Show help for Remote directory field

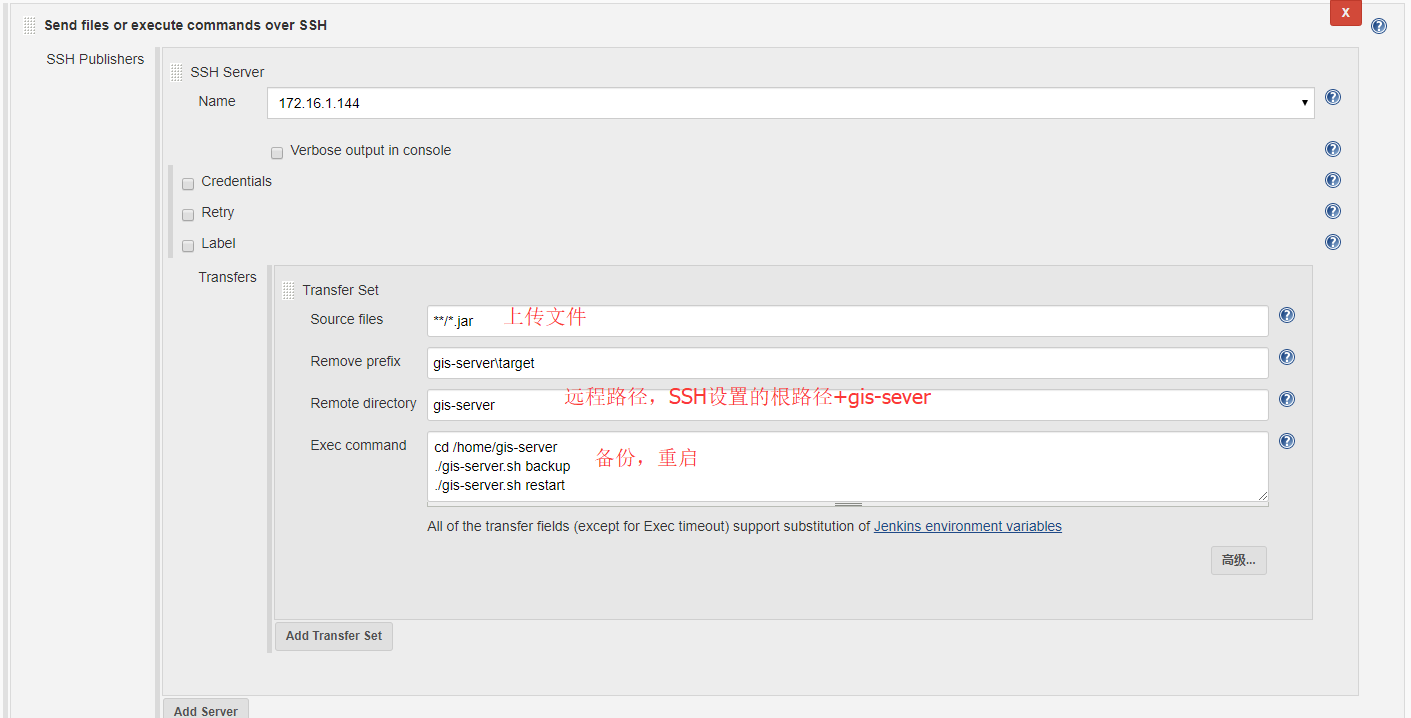pyautogui.click(x=1287, y=400)
